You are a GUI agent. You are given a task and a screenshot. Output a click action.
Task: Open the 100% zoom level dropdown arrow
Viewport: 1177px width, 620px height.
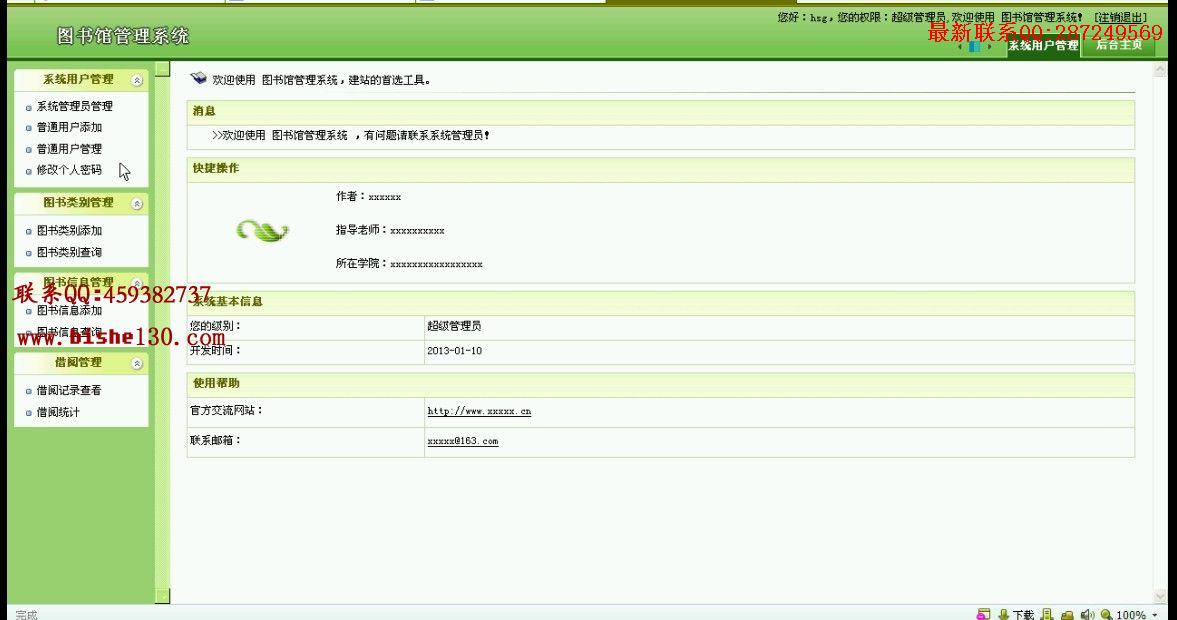click(x=1155, y=615)
